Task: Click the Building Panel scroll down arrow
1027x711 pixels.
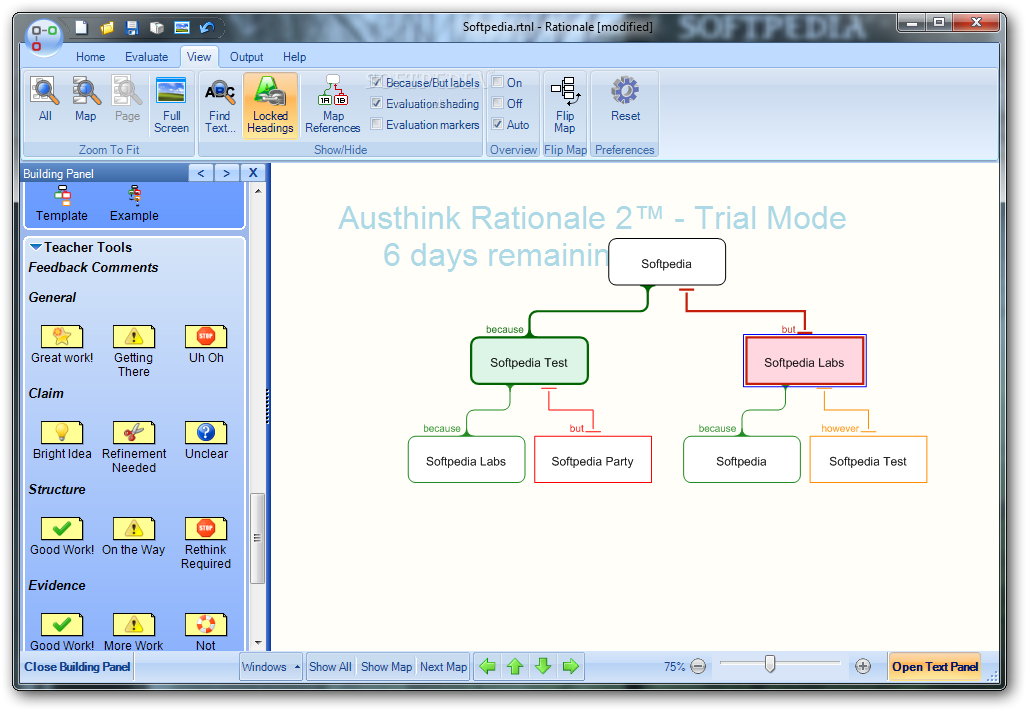Action: (x=258, y=642)
